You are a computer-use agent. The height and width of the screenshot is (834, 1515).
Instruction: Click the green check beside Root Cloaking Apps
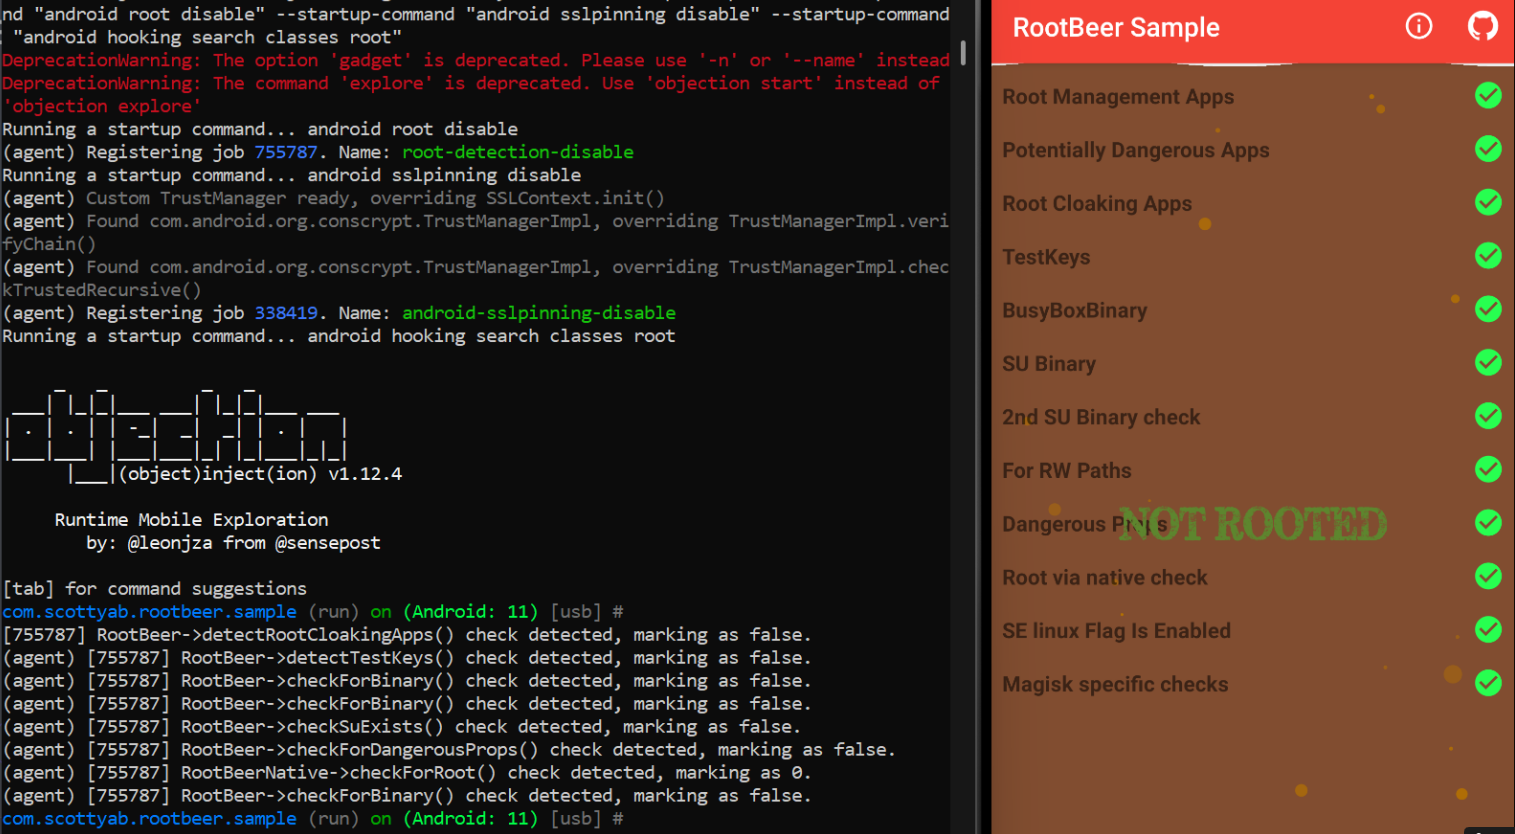(1488, 203)
